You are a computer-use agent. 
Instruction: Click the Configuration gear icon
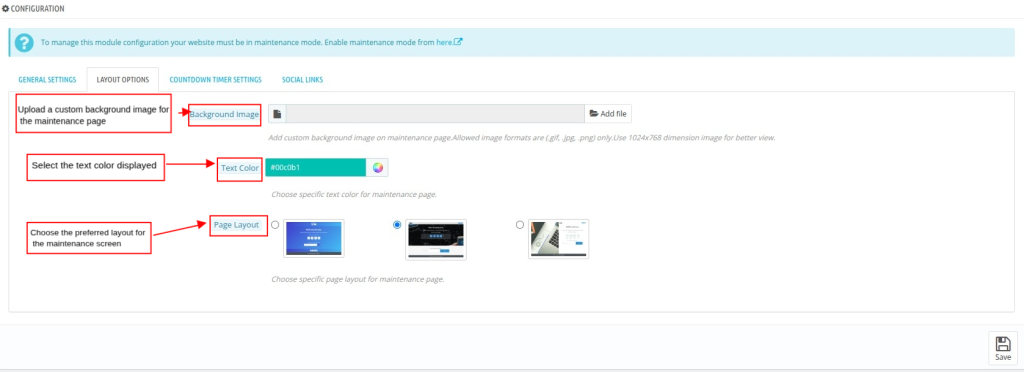6,9
